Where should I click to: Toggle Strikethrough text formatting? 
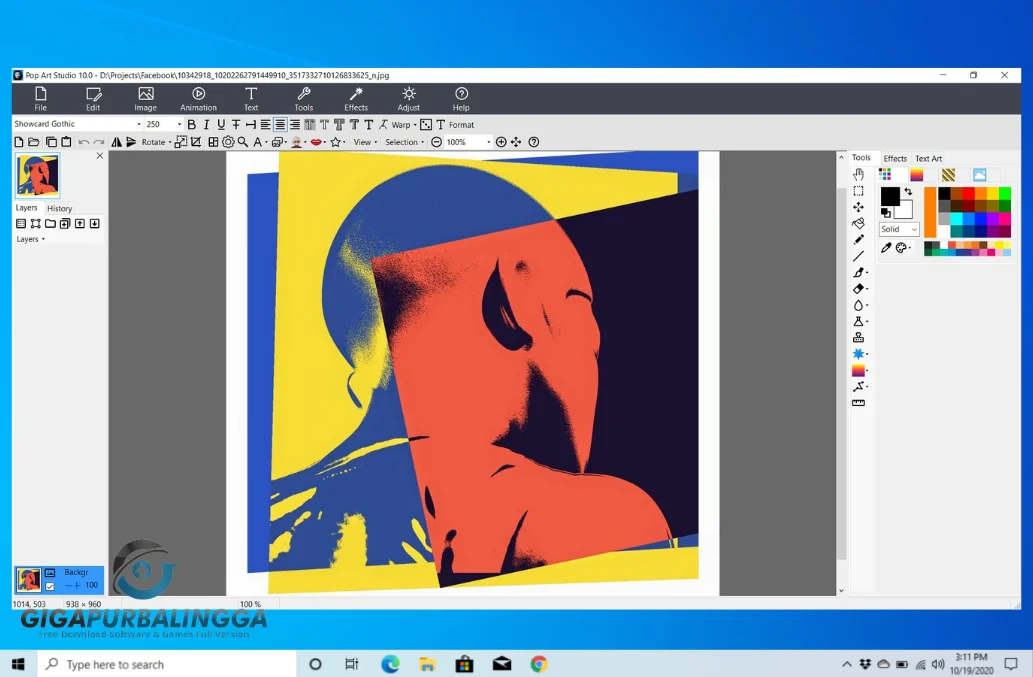[236, 124]
